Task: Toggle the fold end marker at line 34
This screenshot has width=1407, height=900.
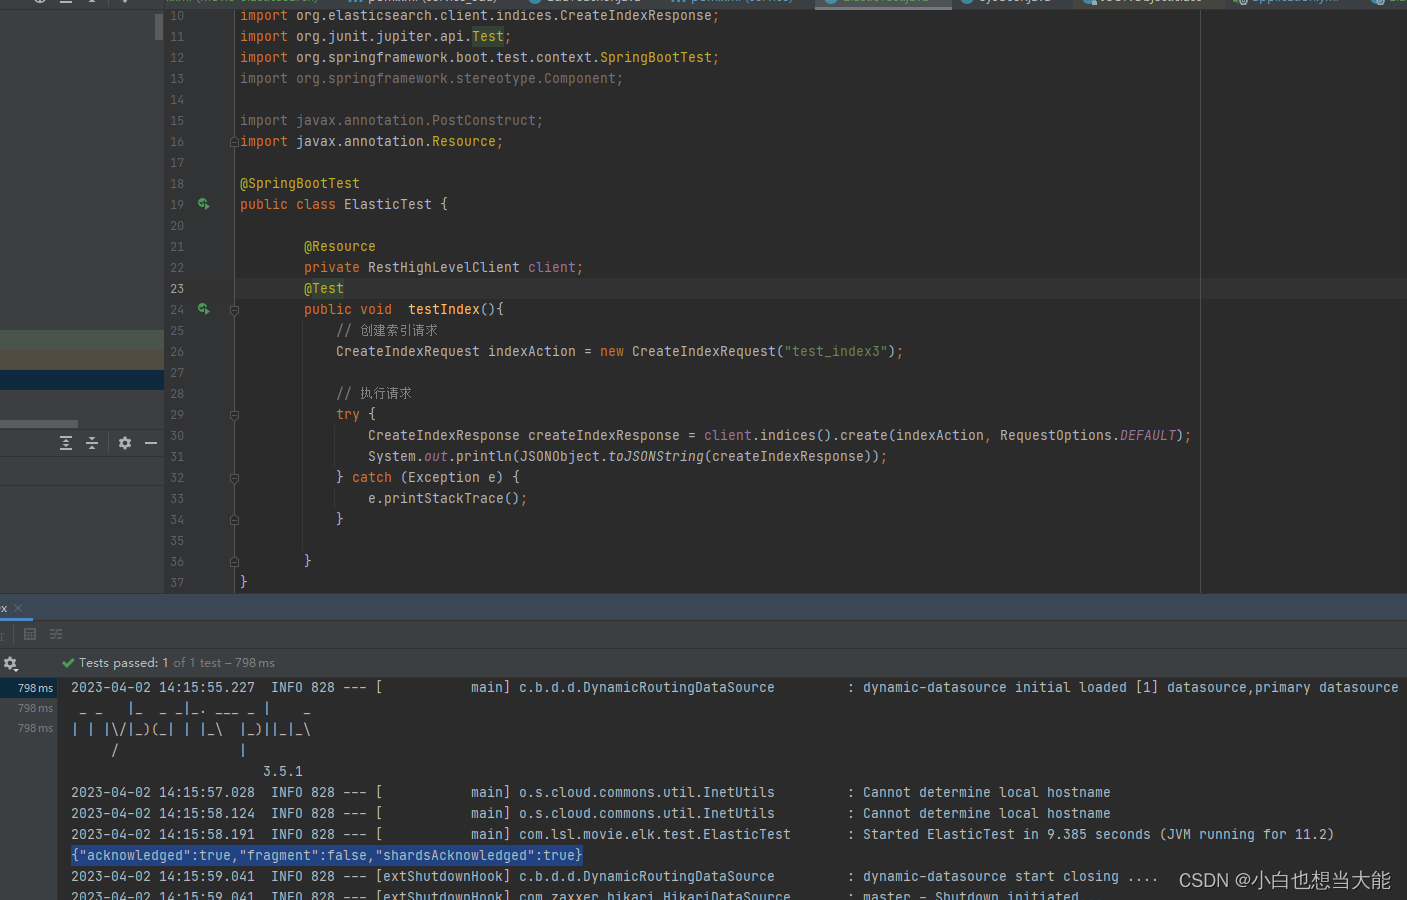Action: click(234, 520)
